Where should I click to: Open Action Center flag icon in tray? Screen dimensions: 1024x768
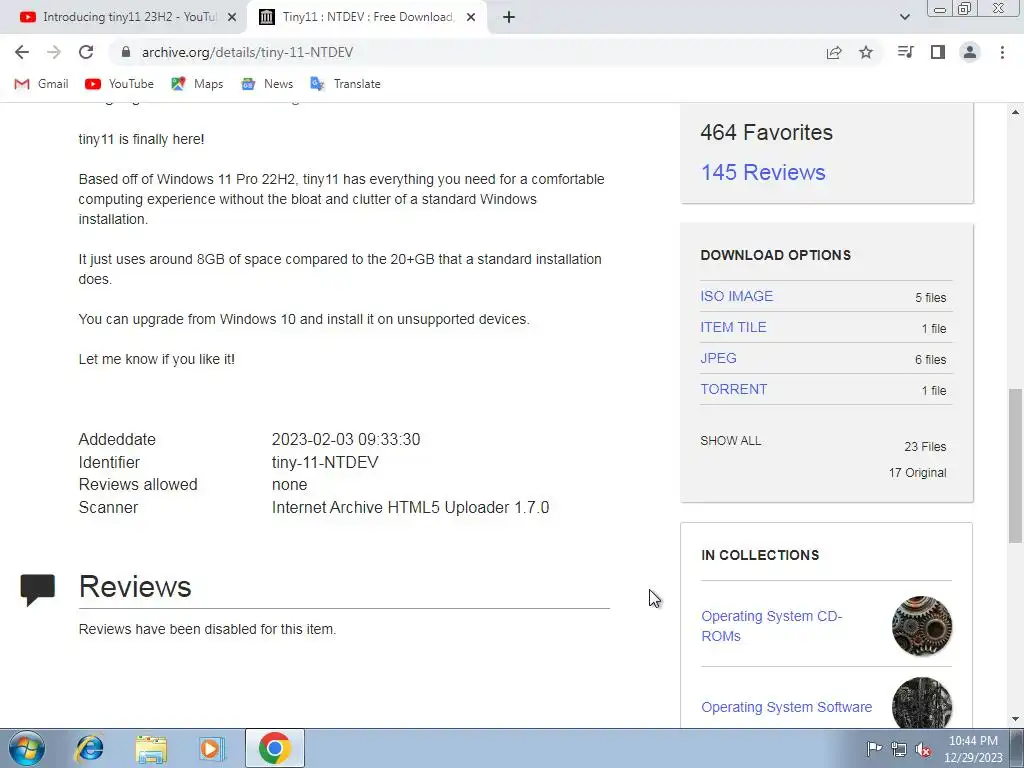tap(874, 749)
